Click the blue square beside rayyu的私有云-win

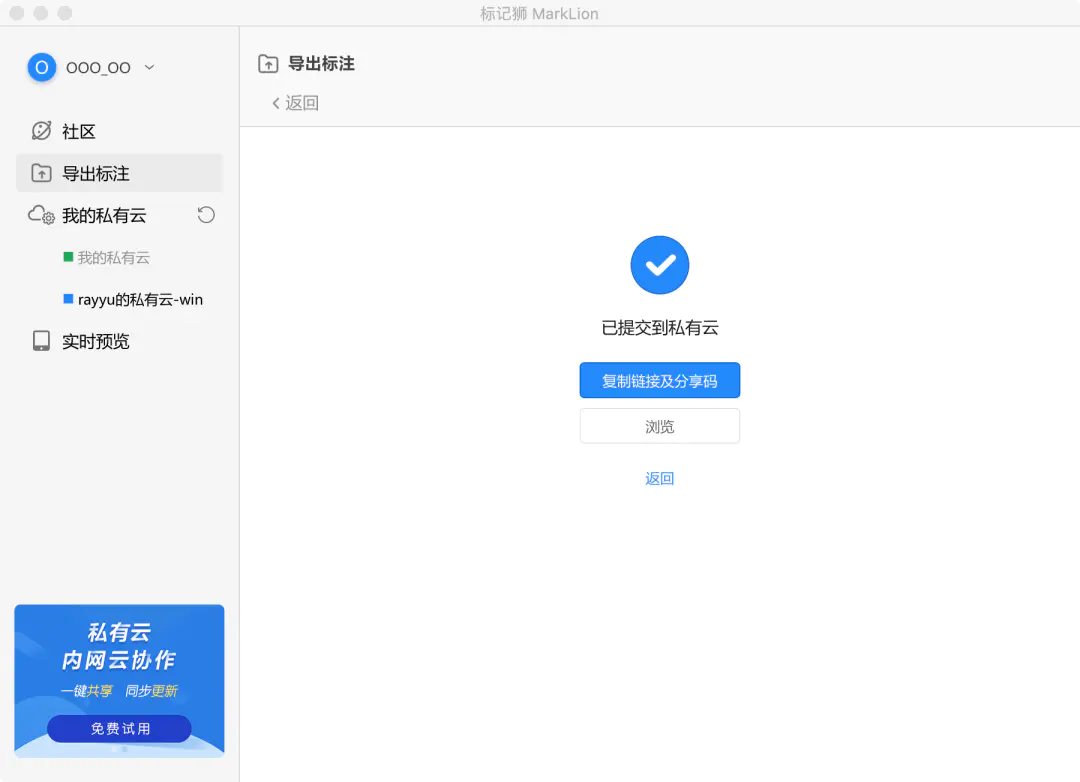coord(68,299)
